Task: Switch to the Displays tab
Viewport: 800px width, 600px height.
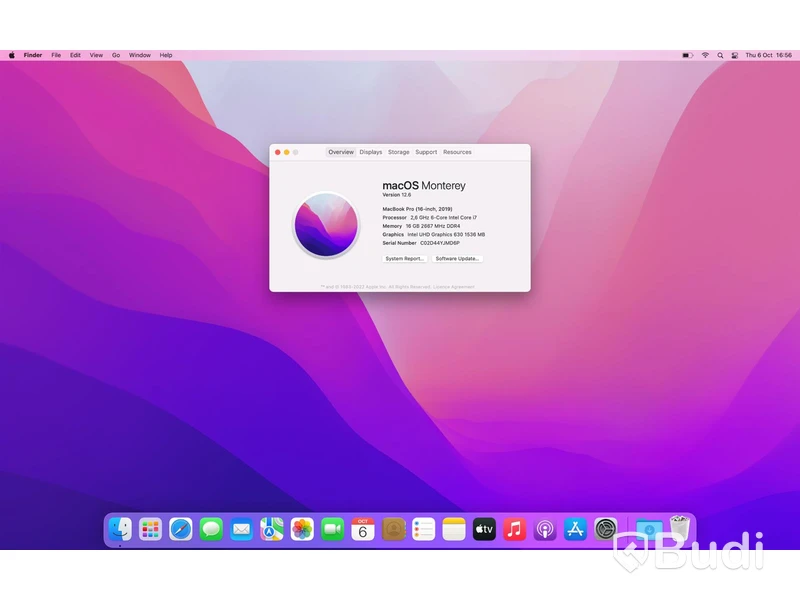Action: coord(371,152)
